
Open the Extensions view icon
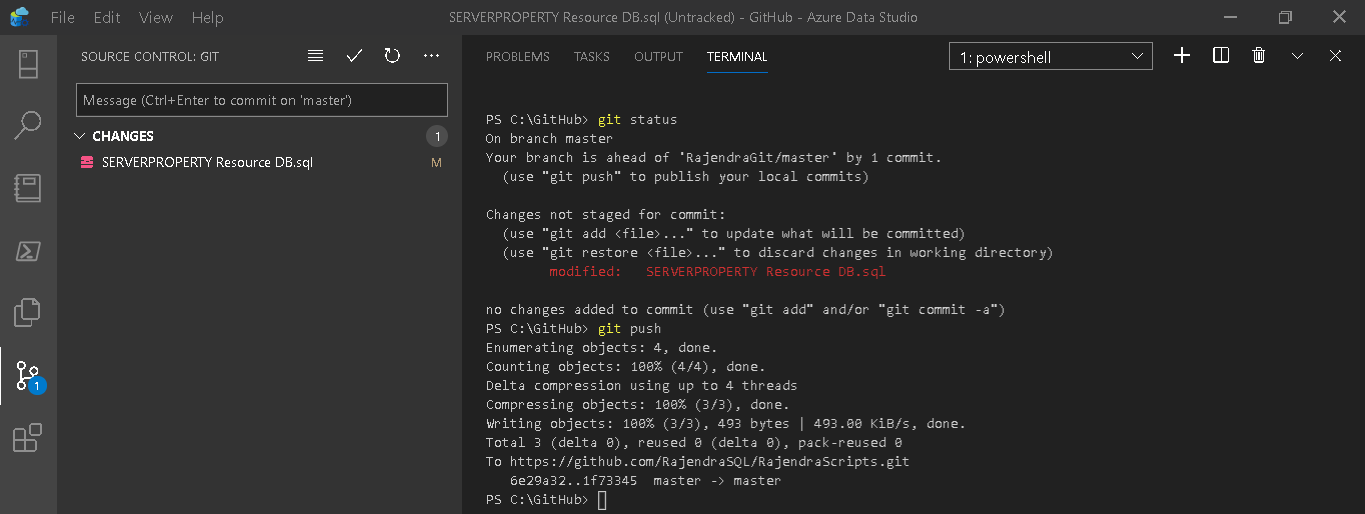click(x=28, y=438)
